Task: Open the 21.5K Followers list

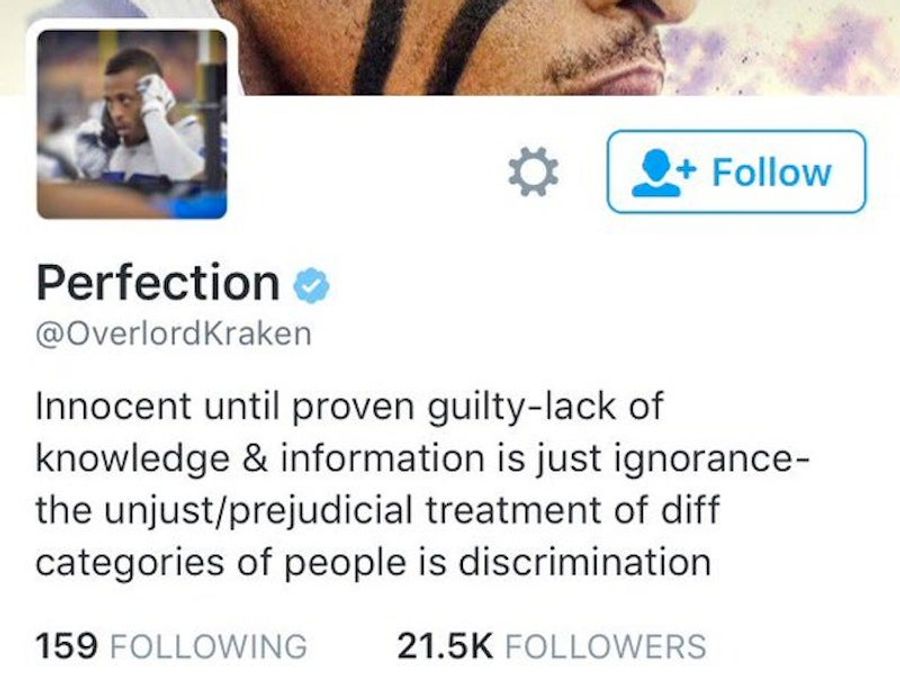Action: coord(552,646)
